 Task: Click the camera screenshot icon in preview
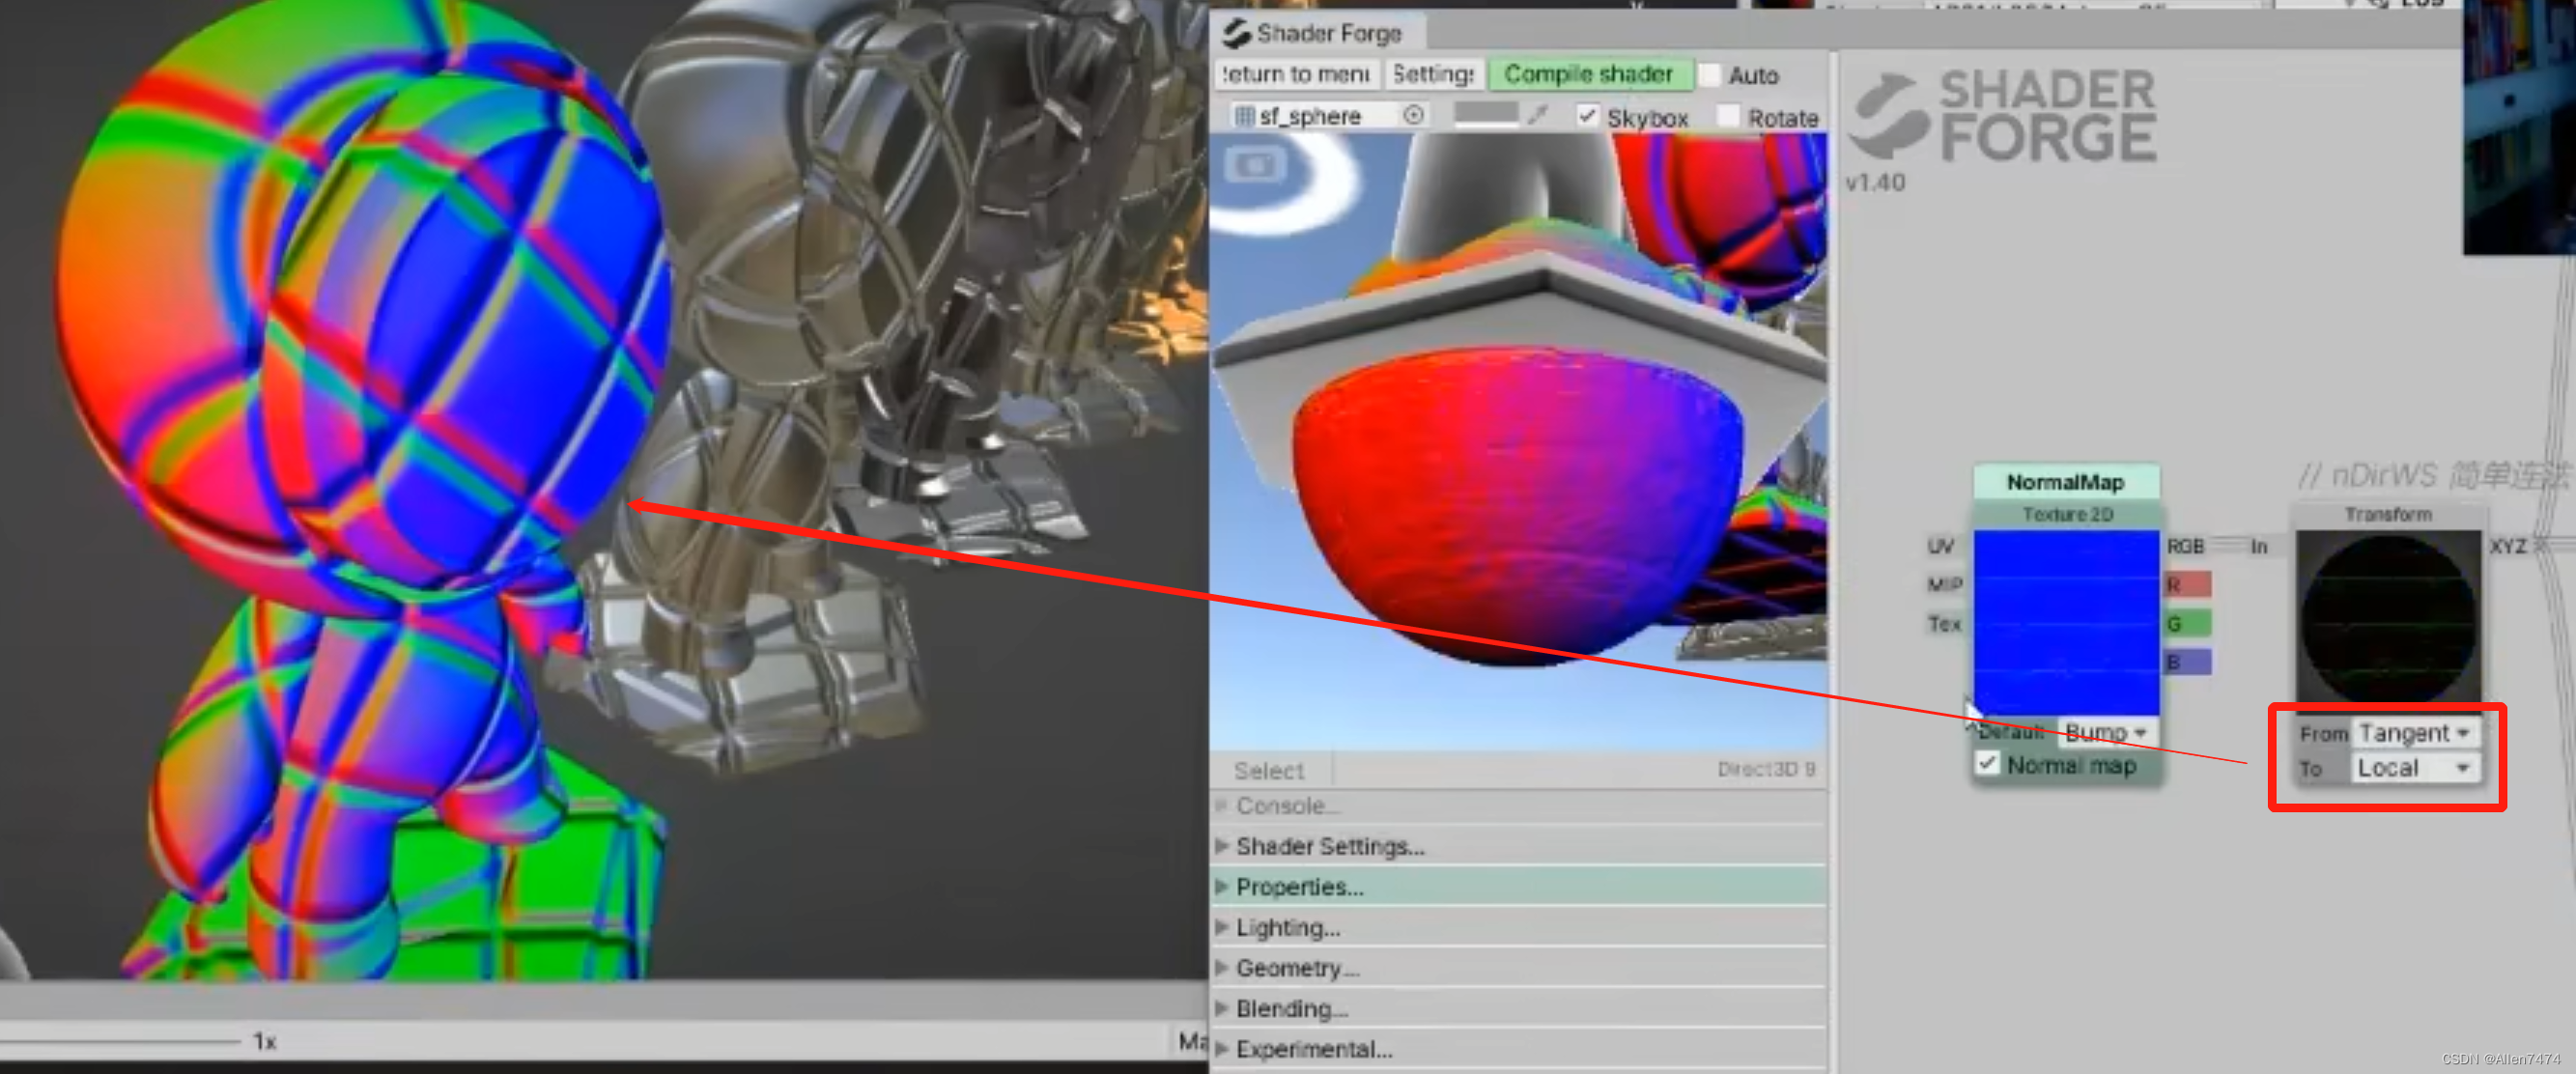point(1254,164)
